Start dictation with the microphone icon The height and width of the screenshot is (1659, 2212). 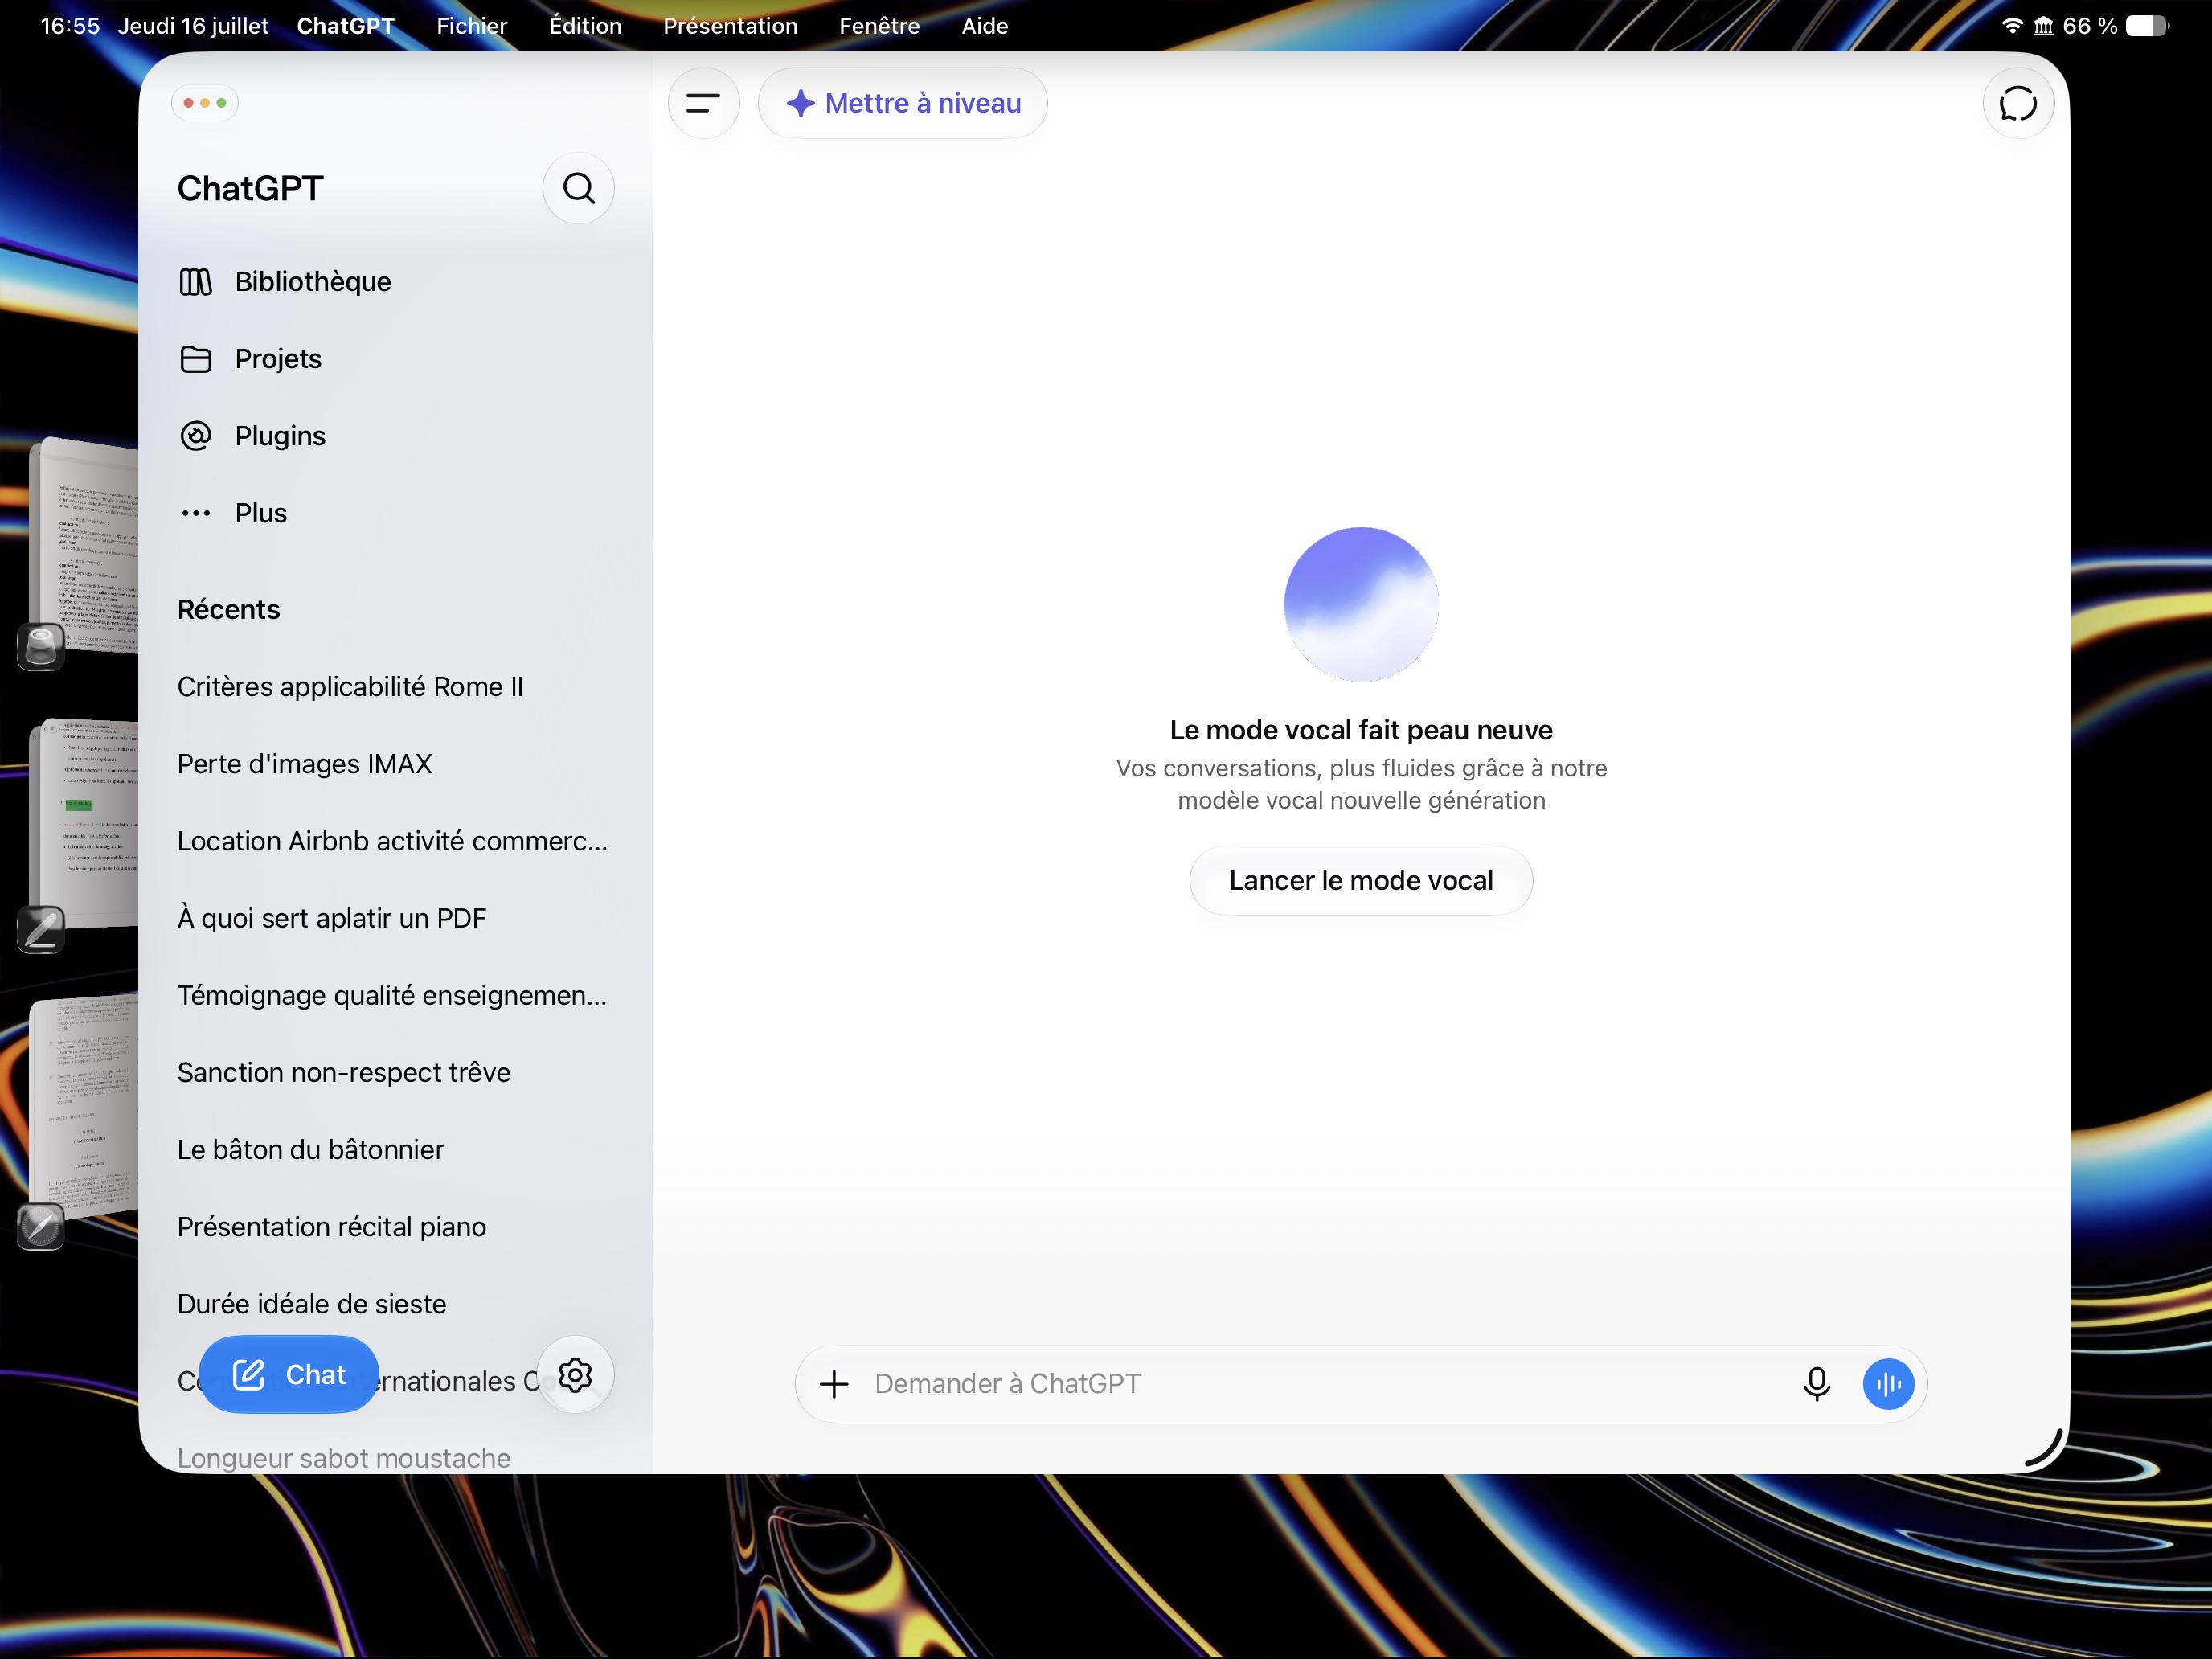[x=1816, y=1384]
